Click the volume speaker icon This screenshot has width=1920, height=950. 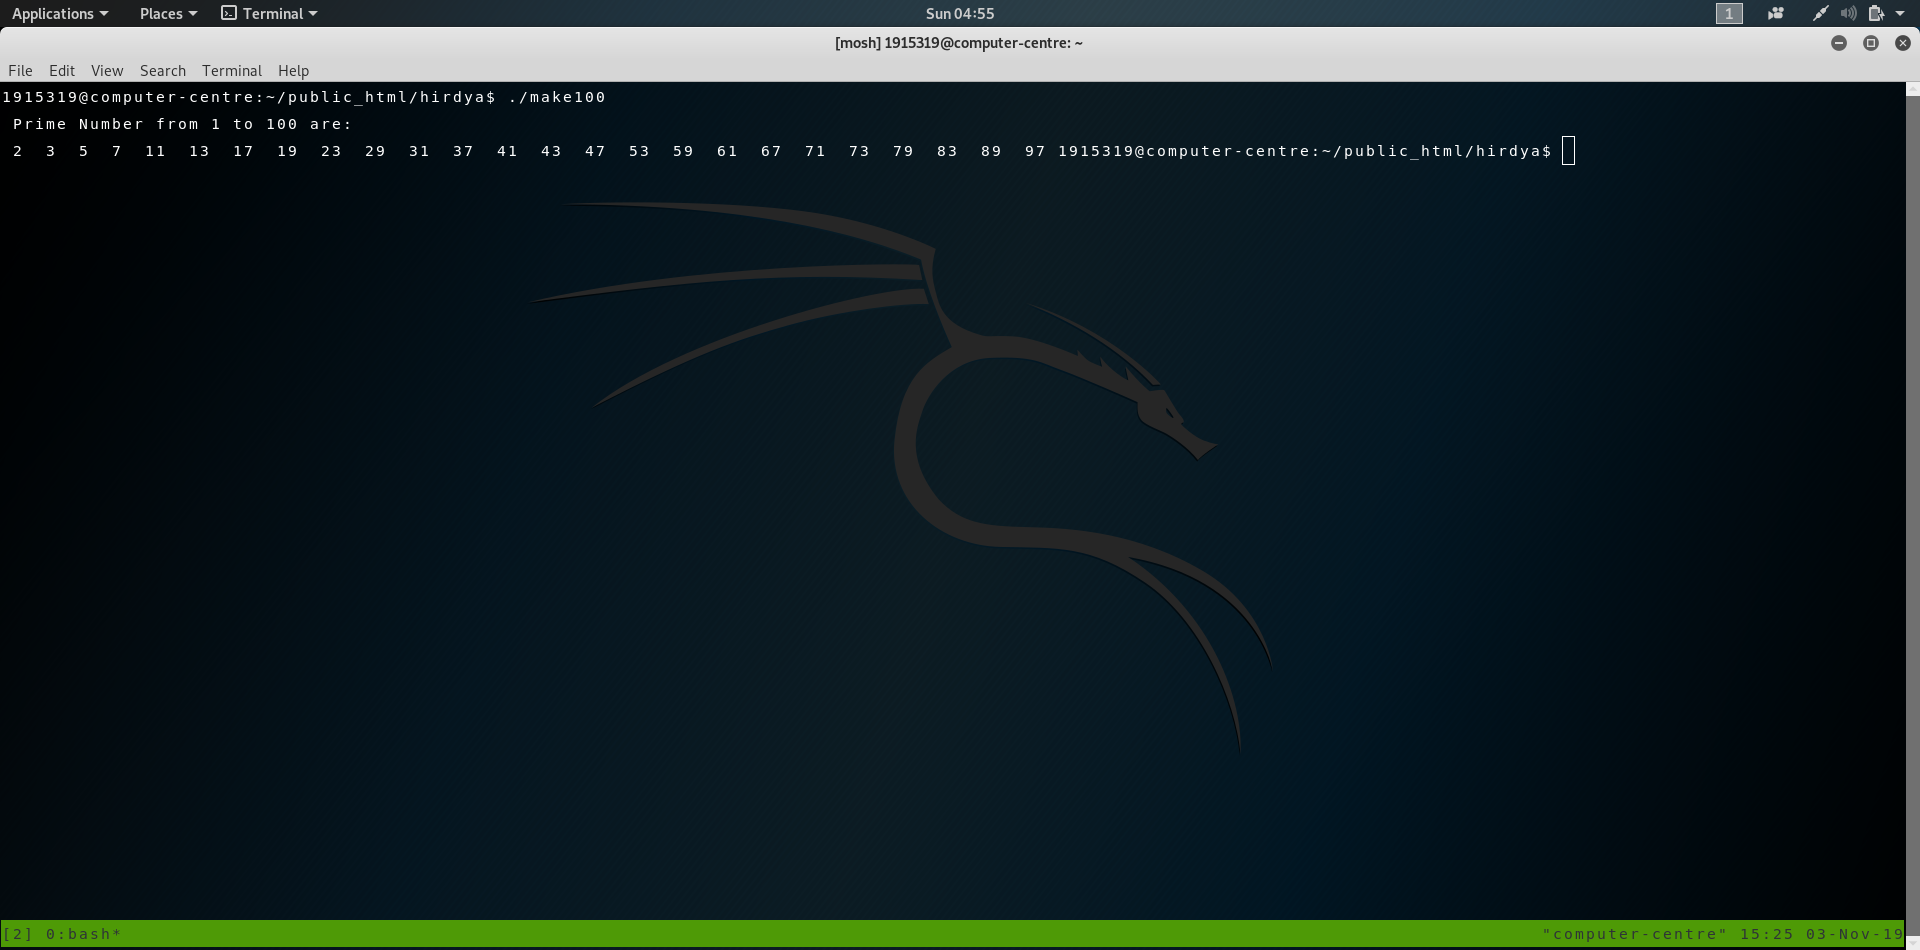click(x=1848, y=14)
